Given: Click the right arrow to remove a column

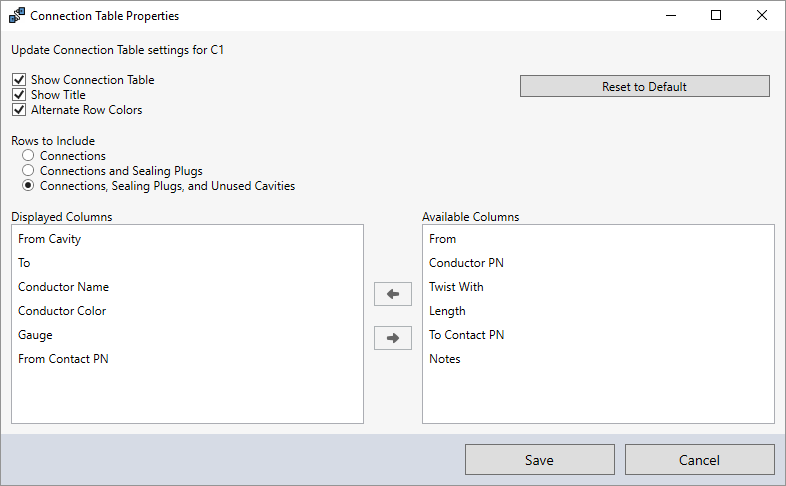Looking at the screenshot, I should pyautogui.click(x=392, y=338).
